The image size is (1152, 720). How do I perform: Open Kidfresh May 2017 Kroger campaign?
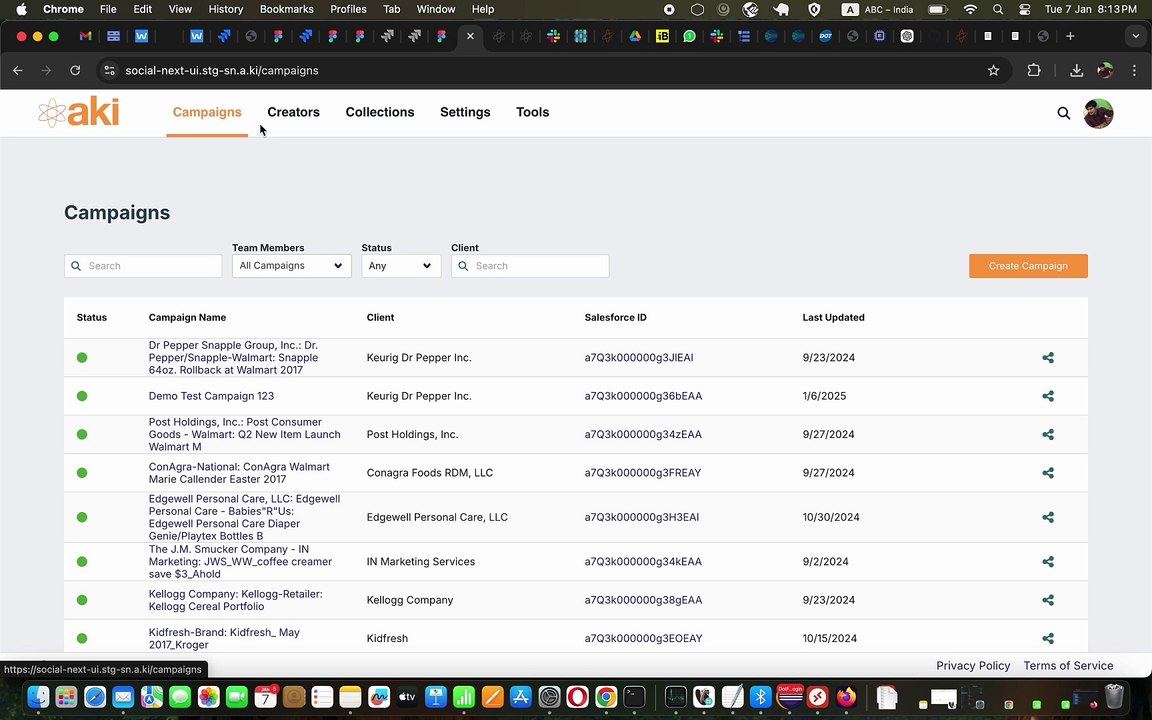pyautogui.click(x=224, y=638)
